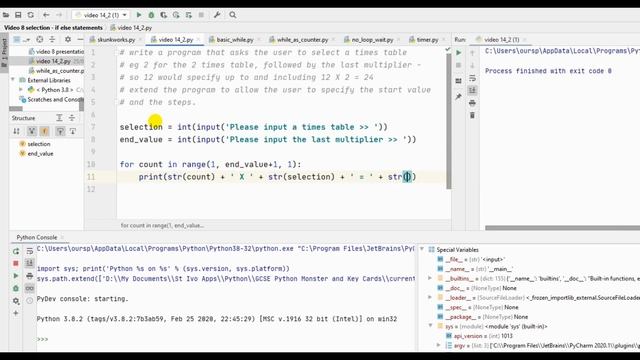Viewport: 640px width, 360px height.
Task: Click the Run panel stop icon
Action: pos(458,65)
